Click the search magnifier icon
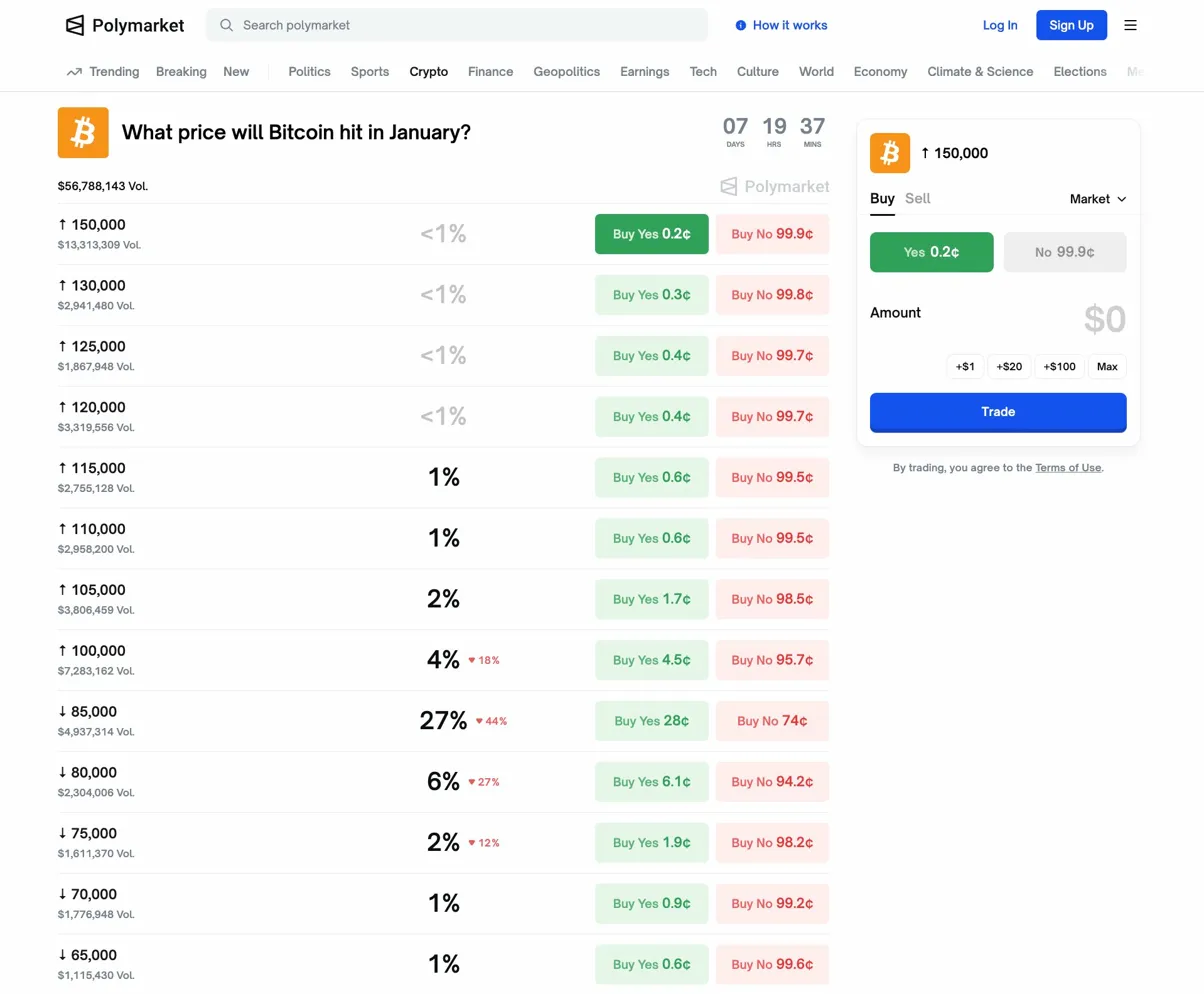This screenshot has height=994, width=1204. 227,25
